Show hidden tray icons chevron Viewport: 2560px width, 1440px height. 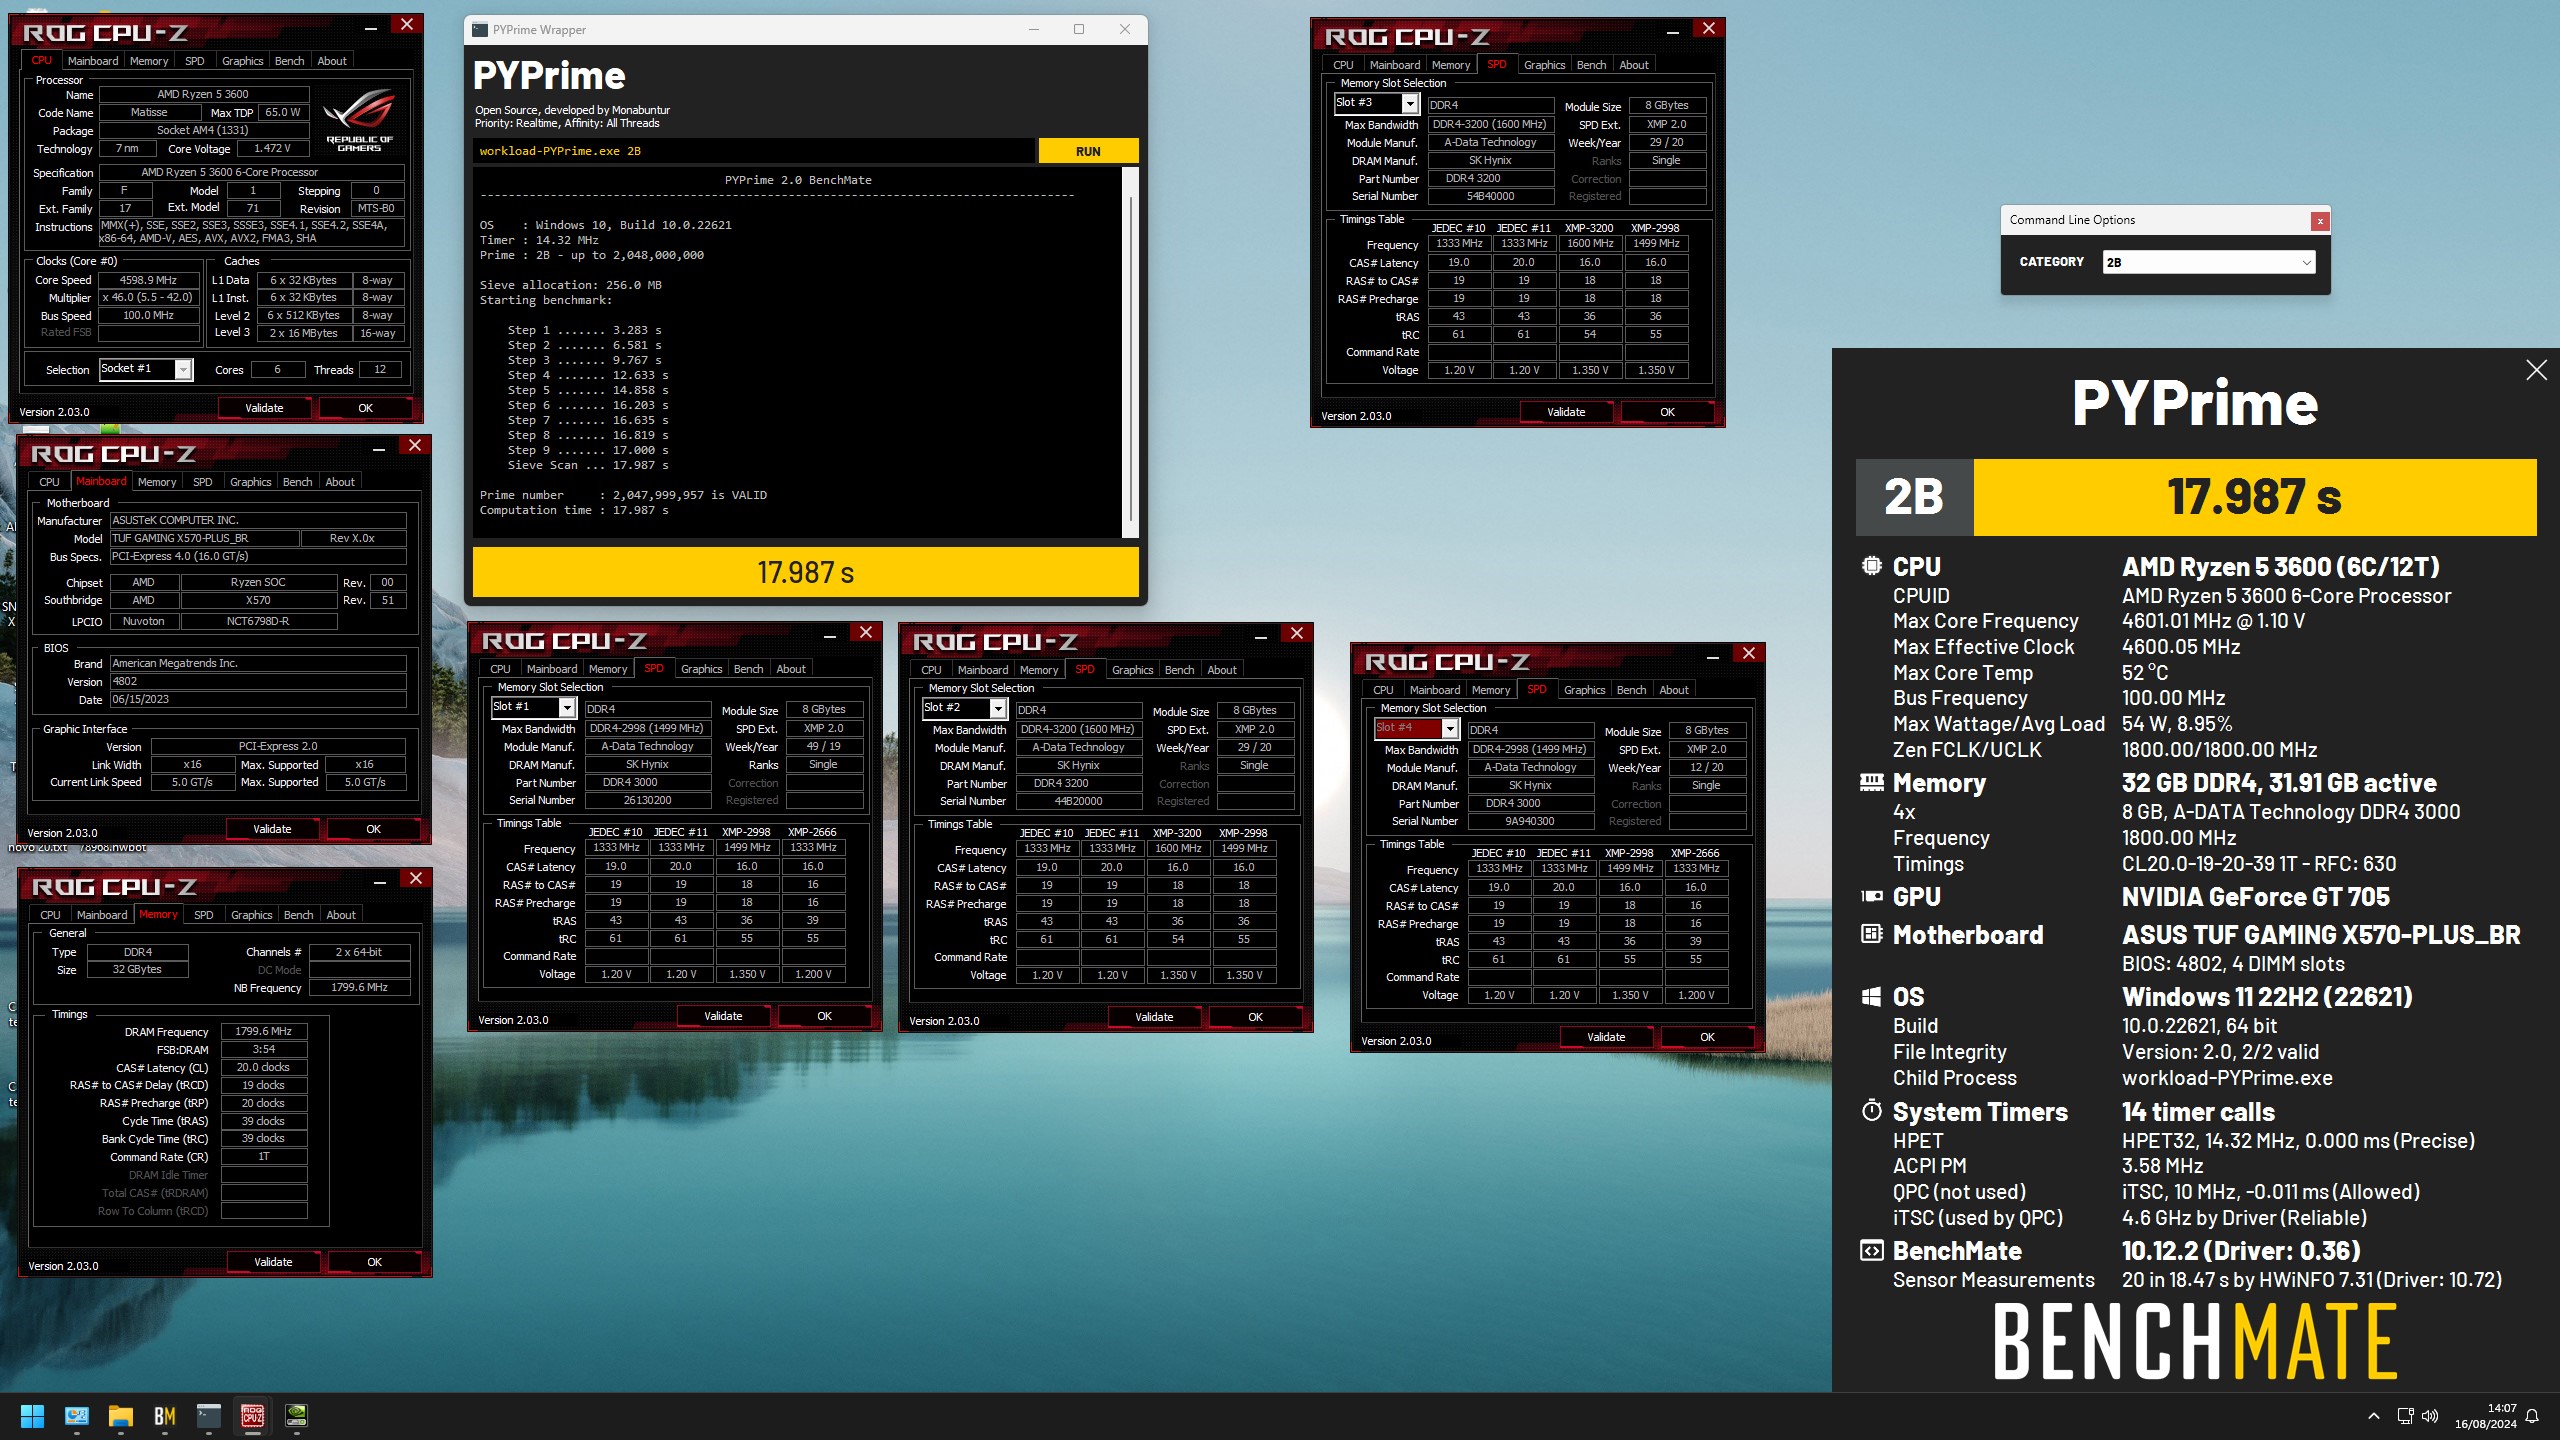2374,1416
